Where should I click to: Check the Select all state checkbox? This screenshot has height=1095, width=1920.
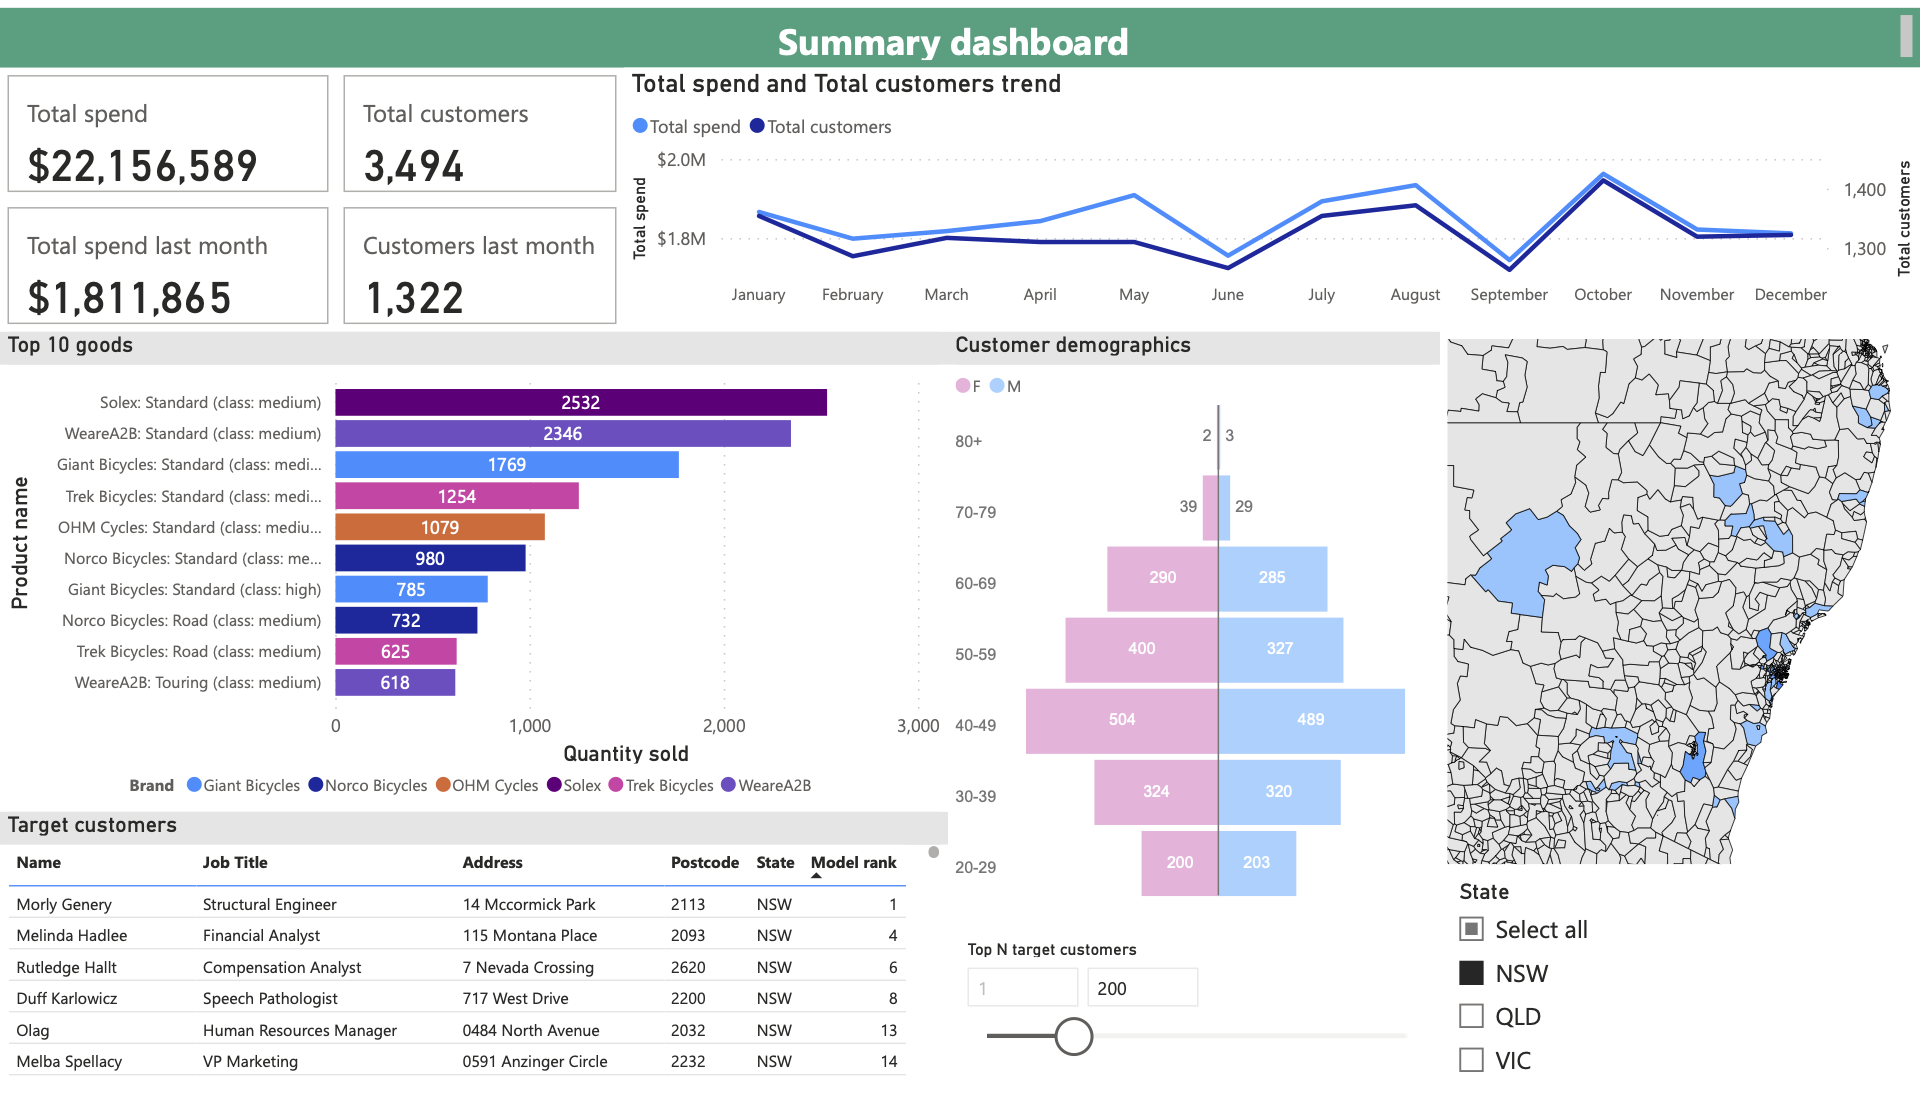[1471, 929]
